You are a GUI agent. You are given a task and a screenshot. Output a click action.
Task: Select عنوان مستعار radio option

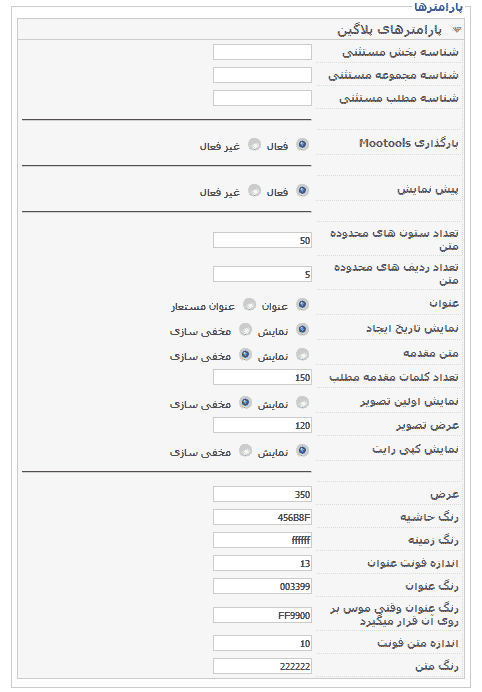249,305
